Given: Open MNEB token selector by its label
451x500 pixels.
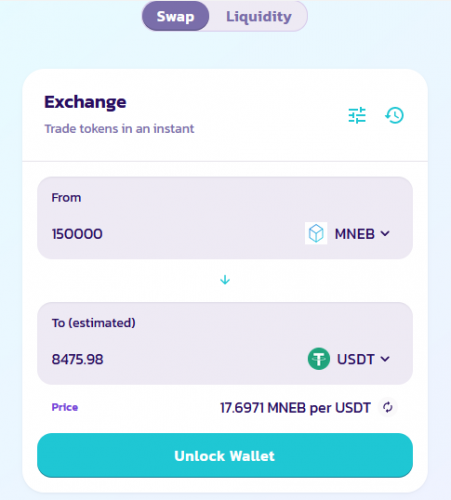Looking at the screenshot, I should pos(355,234).
